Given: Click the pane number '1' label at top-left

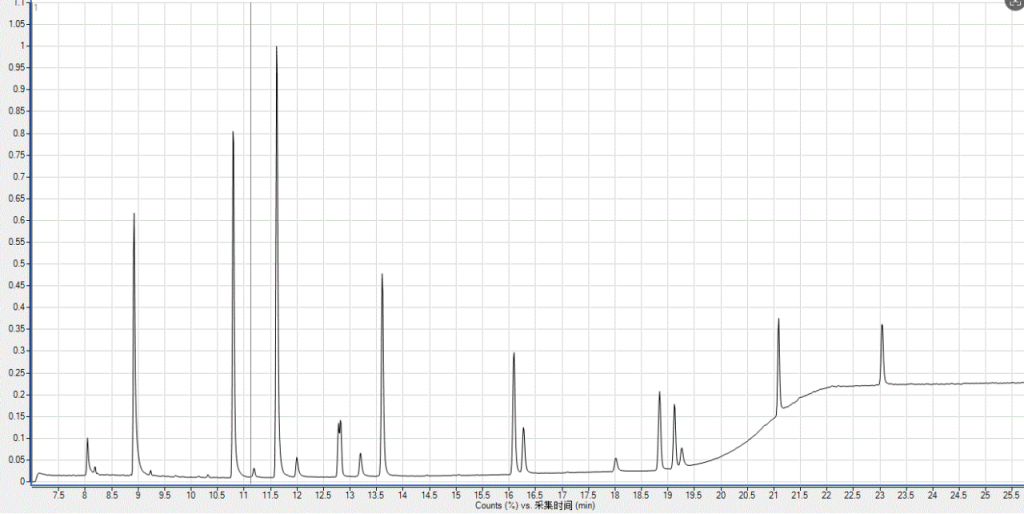Looking at the screenshot, I should pos(36,8).
